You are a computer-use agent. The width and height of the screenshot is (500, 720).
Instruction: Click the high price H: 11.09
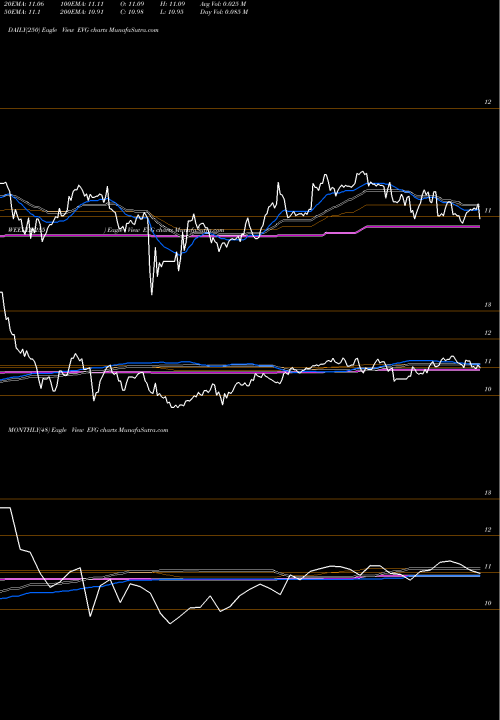pyautogui.click(x=172, y=4)
